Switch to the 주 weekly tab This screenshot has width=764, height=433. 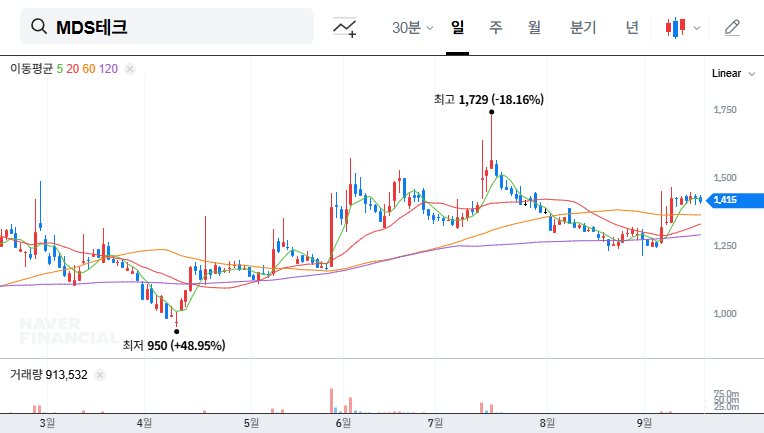pos(496,27)
